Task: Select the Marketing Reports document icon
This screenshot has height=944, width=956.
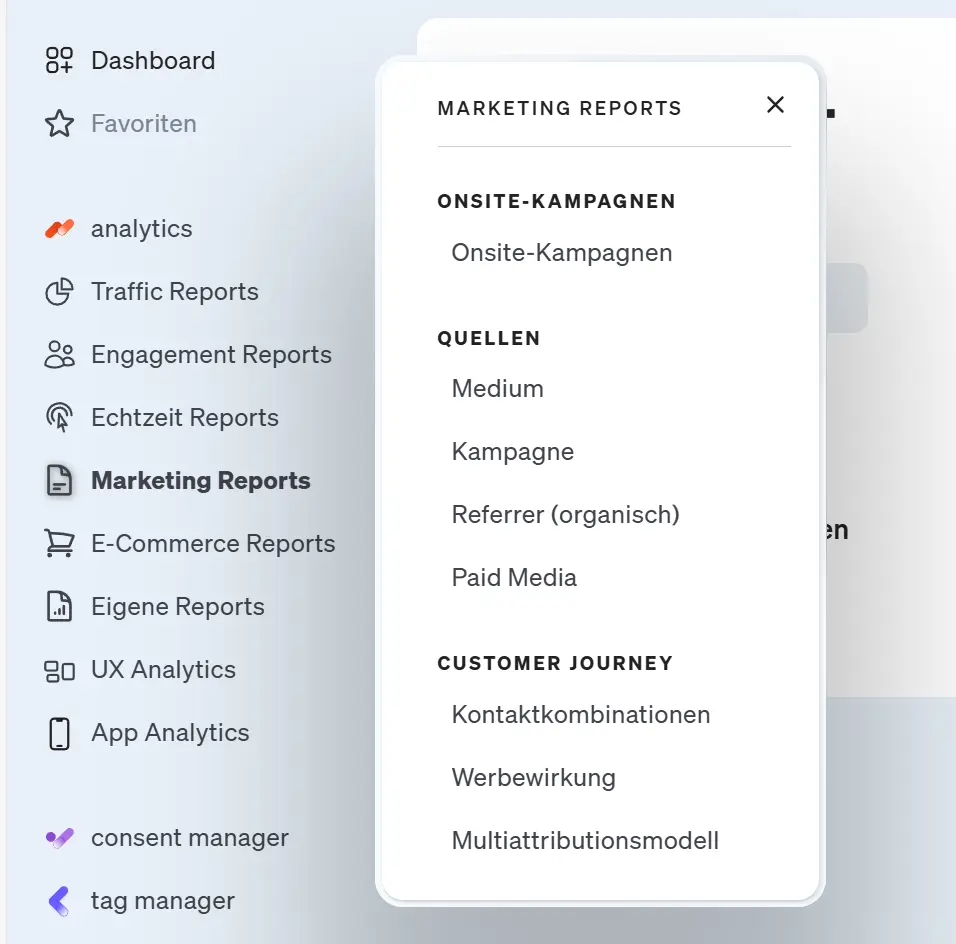Action: click(60, 480)
